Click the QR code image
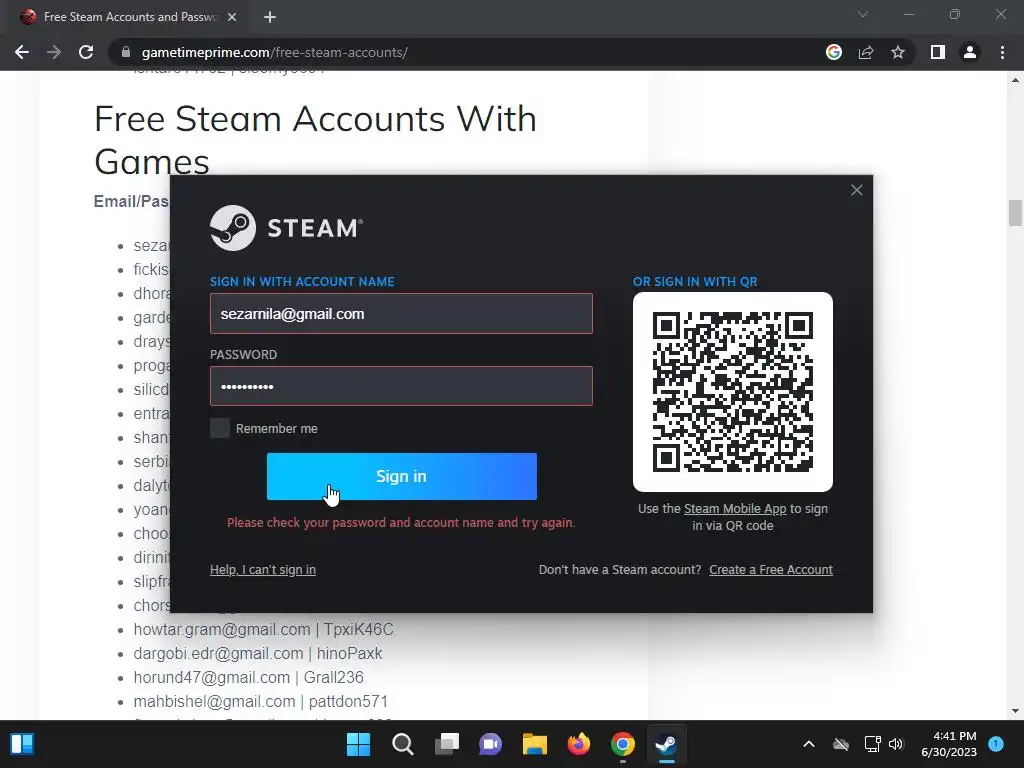 tap(733, 392)
